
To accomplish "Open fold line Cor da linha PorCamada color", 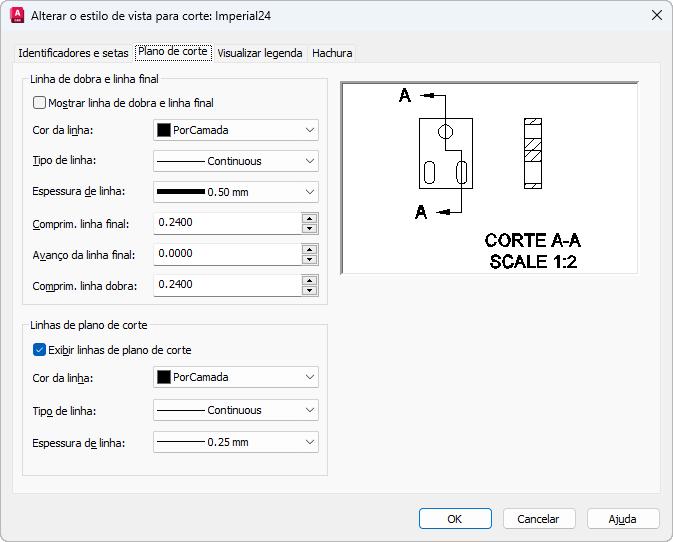I will point(235,130).
